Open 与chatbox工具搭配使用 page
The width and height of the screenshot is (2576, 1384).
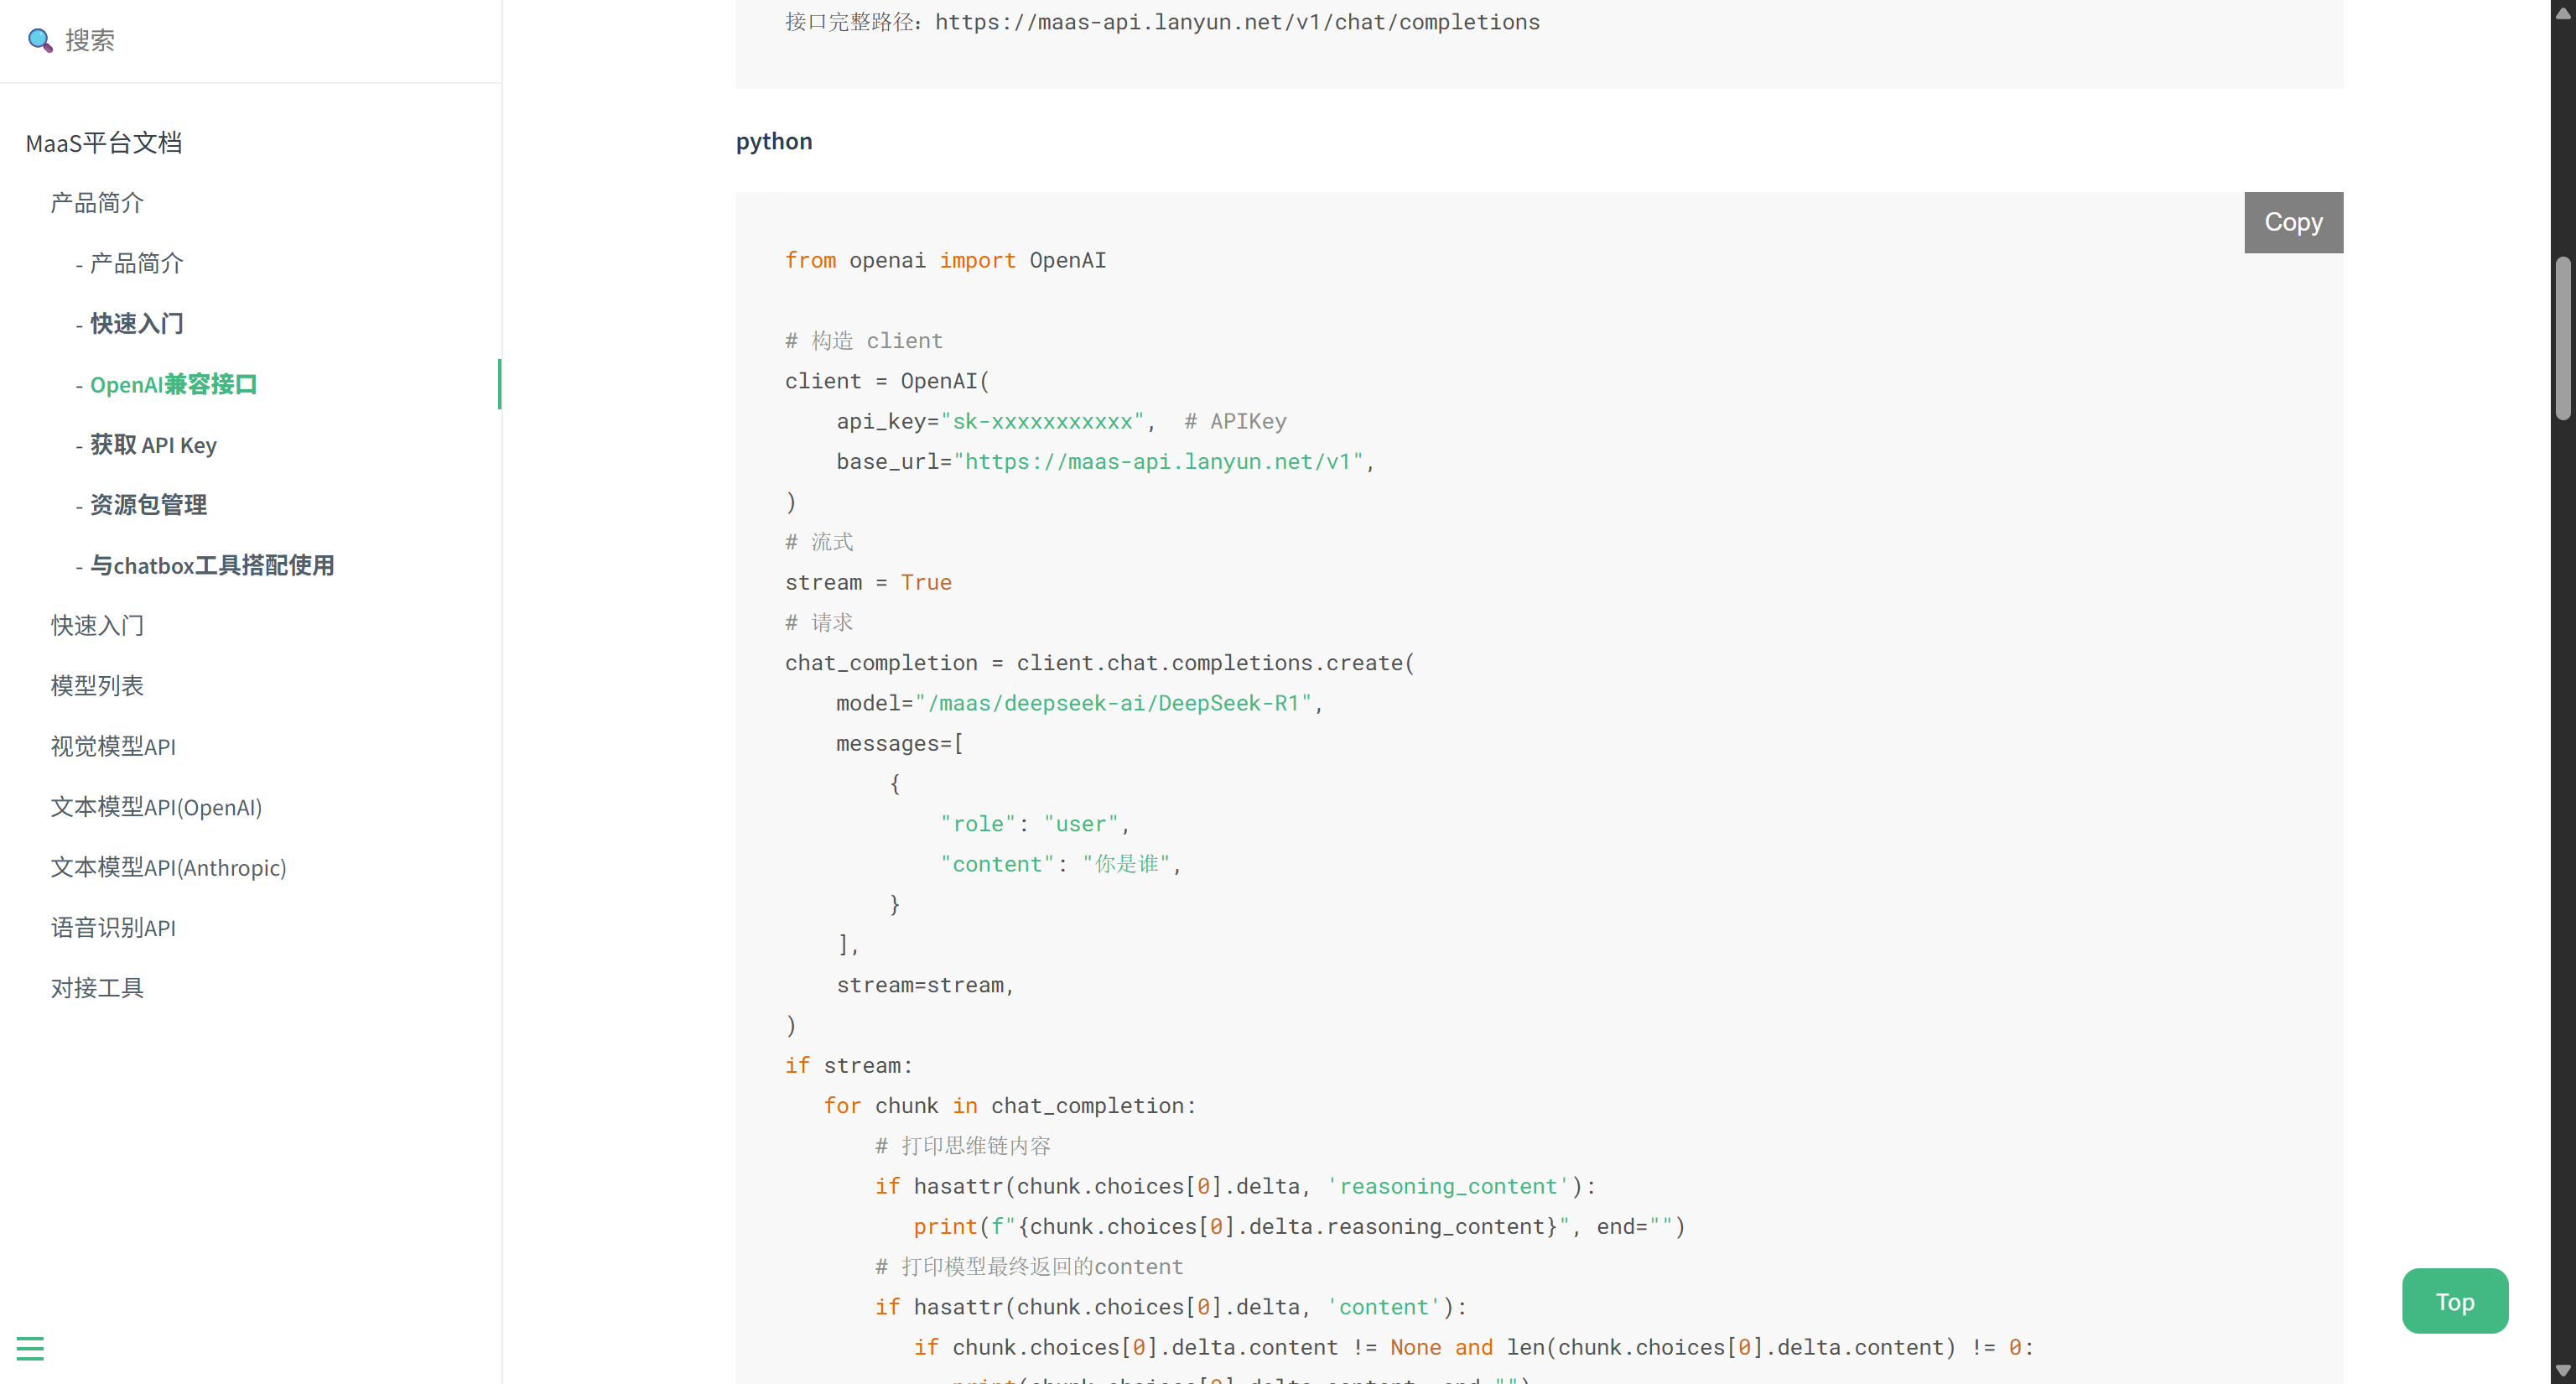tap(212, 565)
